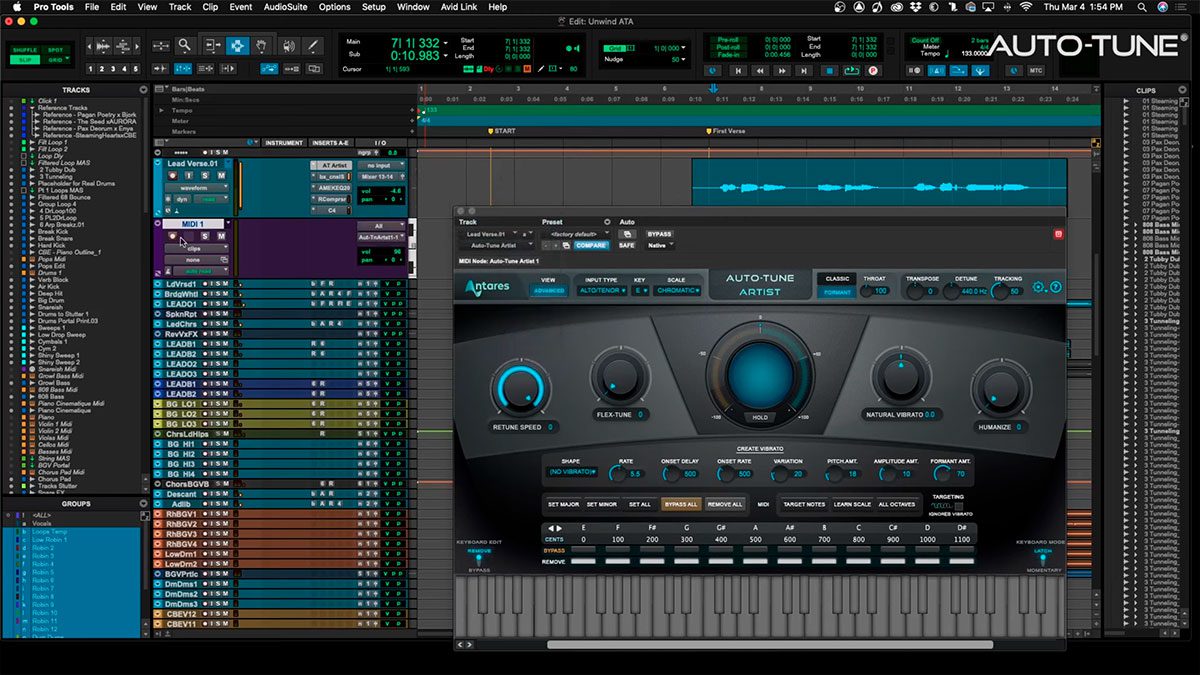The image size is (1200, 675).
Task: Record-enable the MIDI 1 track
Action: point(172,236)
